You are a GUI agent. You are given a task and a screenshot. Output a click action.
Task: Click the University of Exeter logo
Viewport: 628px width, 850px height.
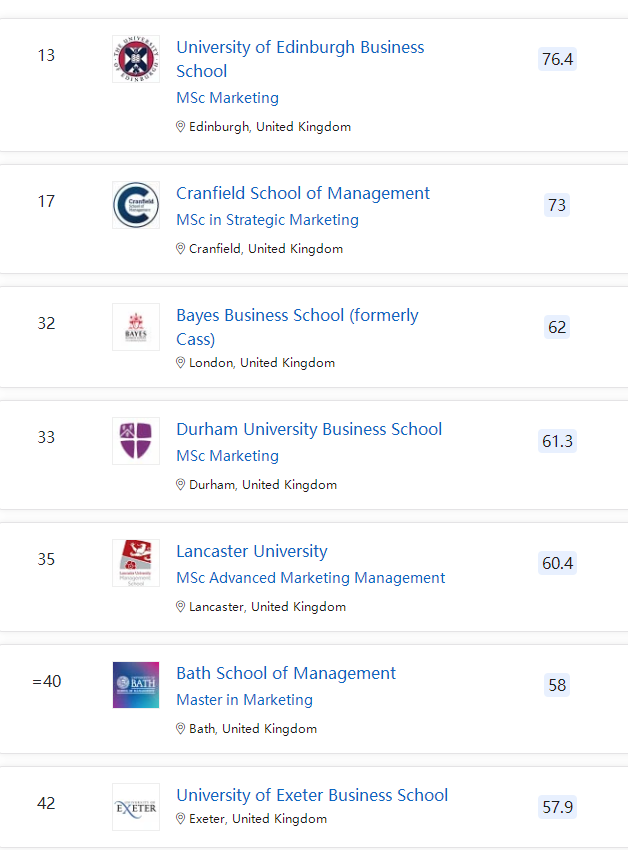tap(136, 807)
